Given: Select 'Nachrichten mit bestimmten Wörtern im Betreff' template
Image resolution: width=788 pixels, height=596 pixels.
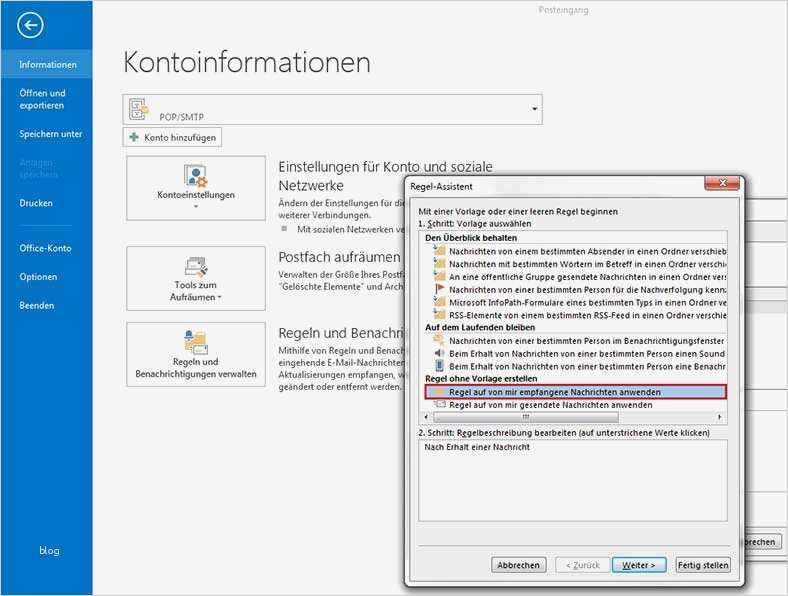Looking at the screenshot, I should (587, 264).
